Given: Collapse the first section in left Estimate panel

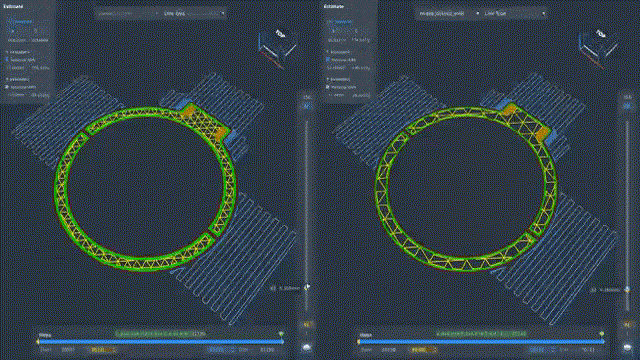Looking at the screenshot, I should pyautogui.click(x=7, y=52).
